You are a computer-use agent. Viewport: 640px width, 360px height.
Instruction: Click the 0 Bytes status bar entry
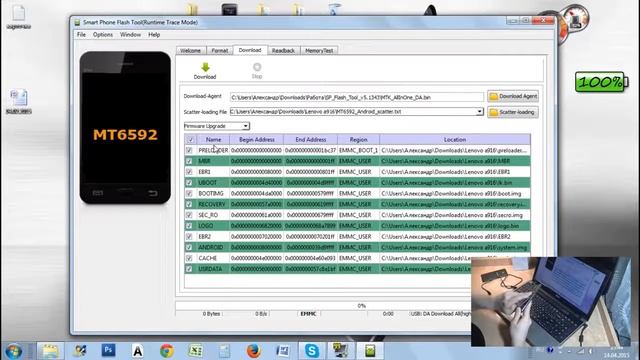211,314
